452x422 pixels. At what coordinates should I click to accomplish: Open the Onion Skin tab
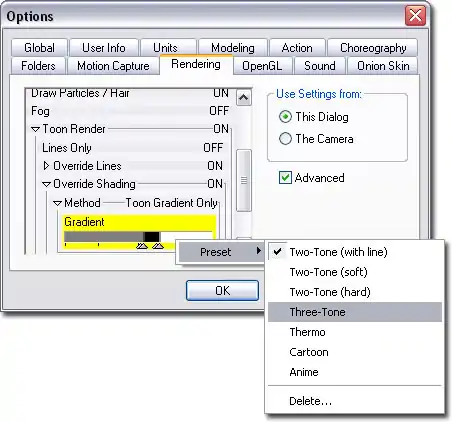[x=383, y=66]
